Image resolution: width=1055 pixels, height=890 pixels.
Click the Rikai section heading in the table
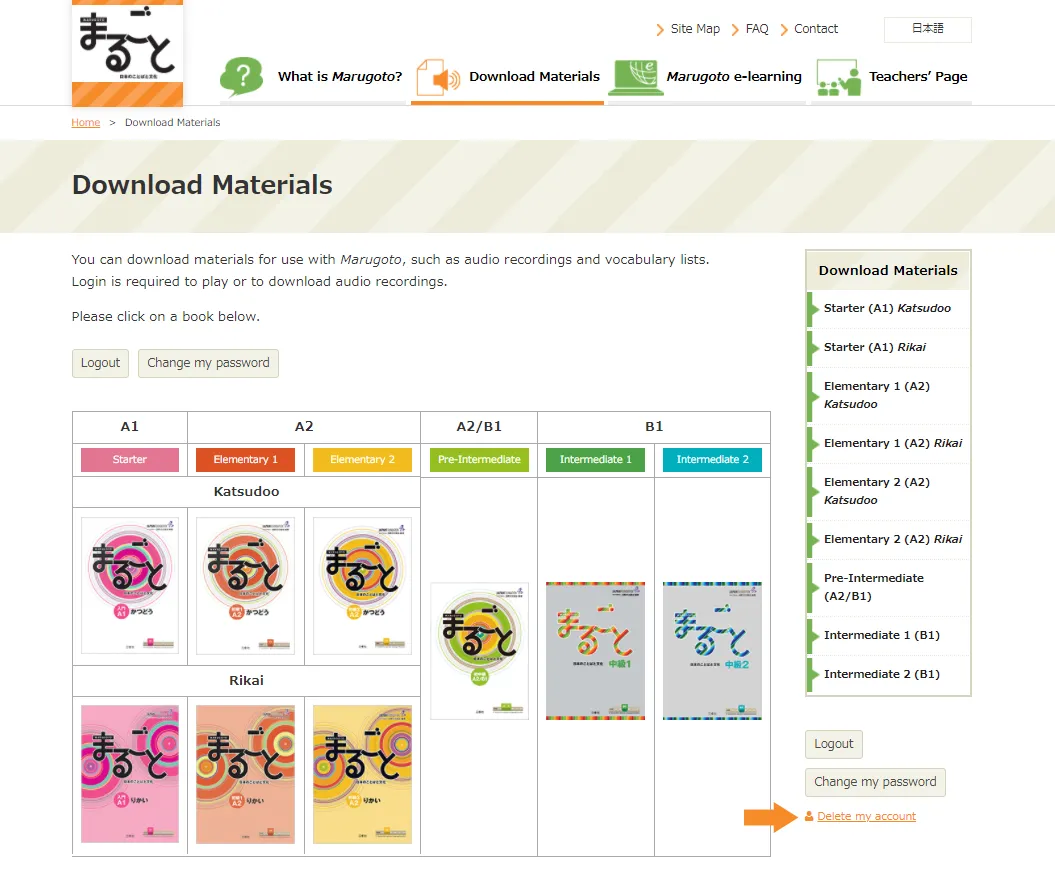pos(246,681)
